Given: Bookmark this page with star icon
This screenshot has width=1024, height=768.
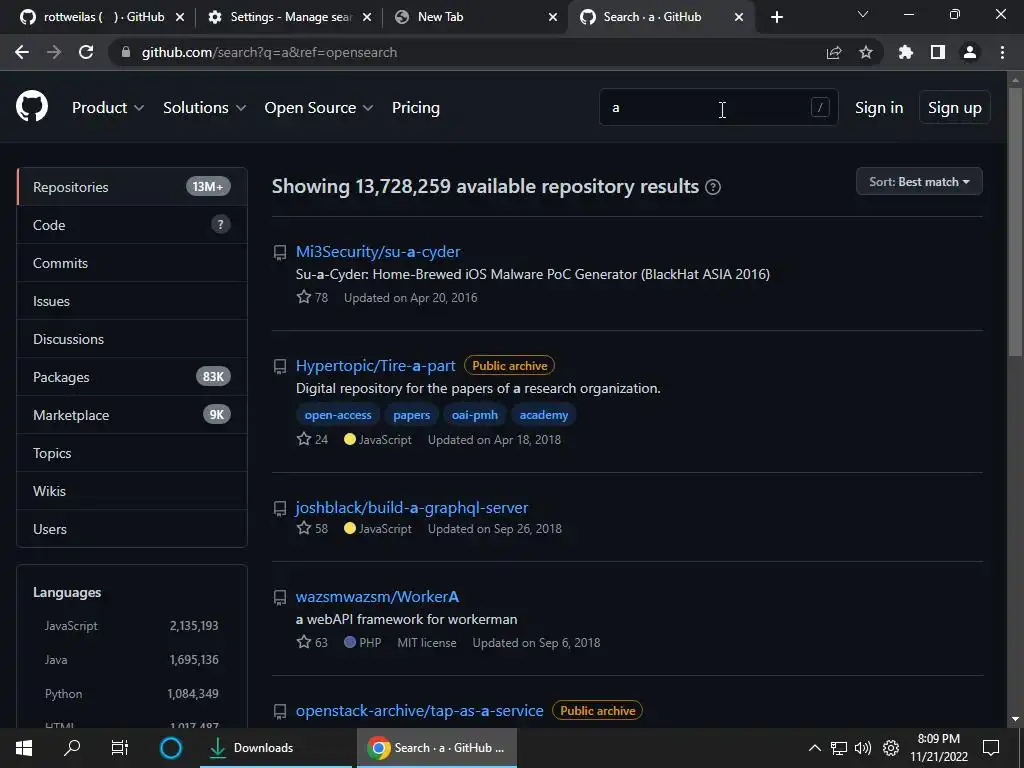Looking at the screenshot, I should click(x=866, y=52).
